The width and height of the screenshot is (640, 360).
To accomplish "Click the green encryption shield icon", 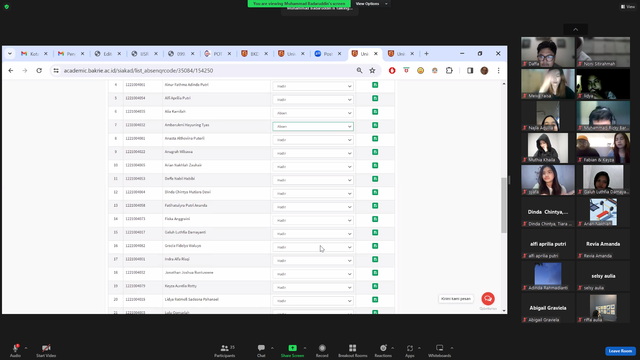I will [x=7, y=7].
